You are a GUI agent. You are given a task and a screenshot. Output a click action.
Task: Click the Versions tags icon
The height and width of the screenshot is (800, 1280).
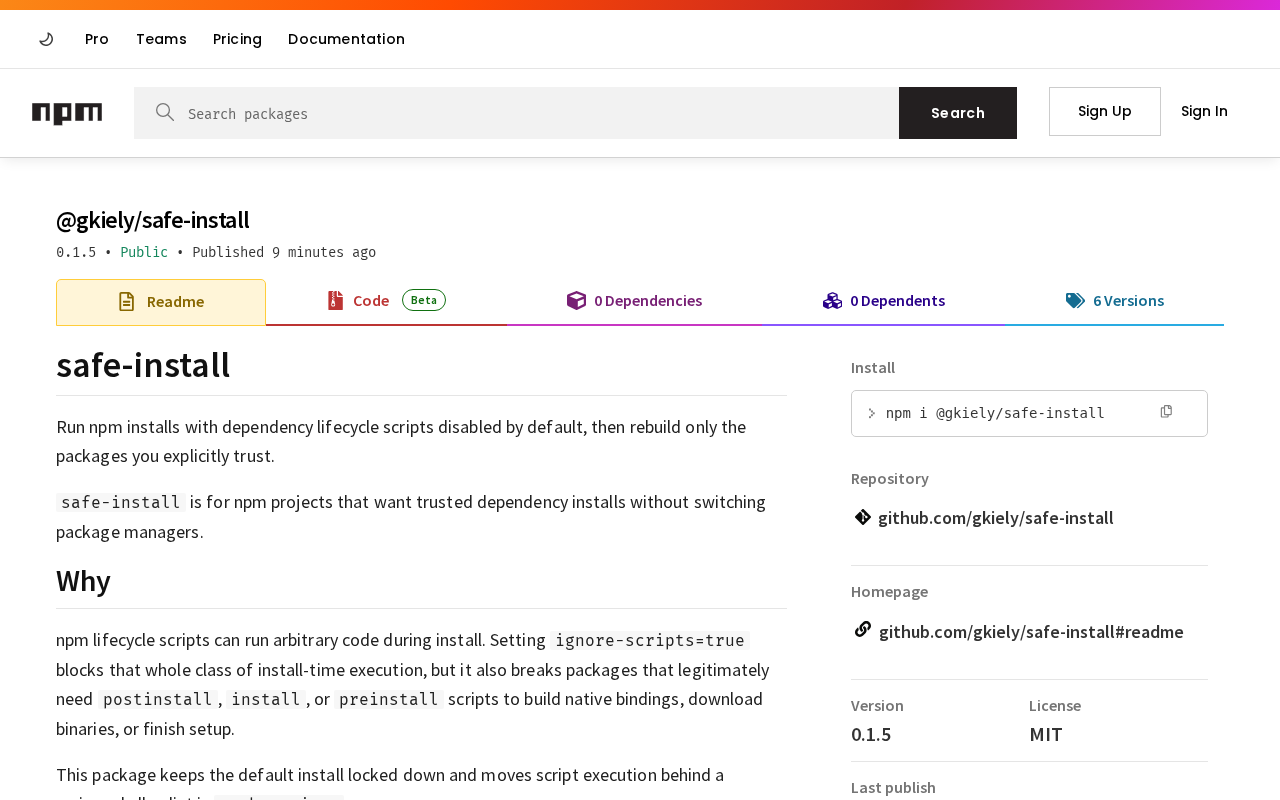tap(1075, 300)
